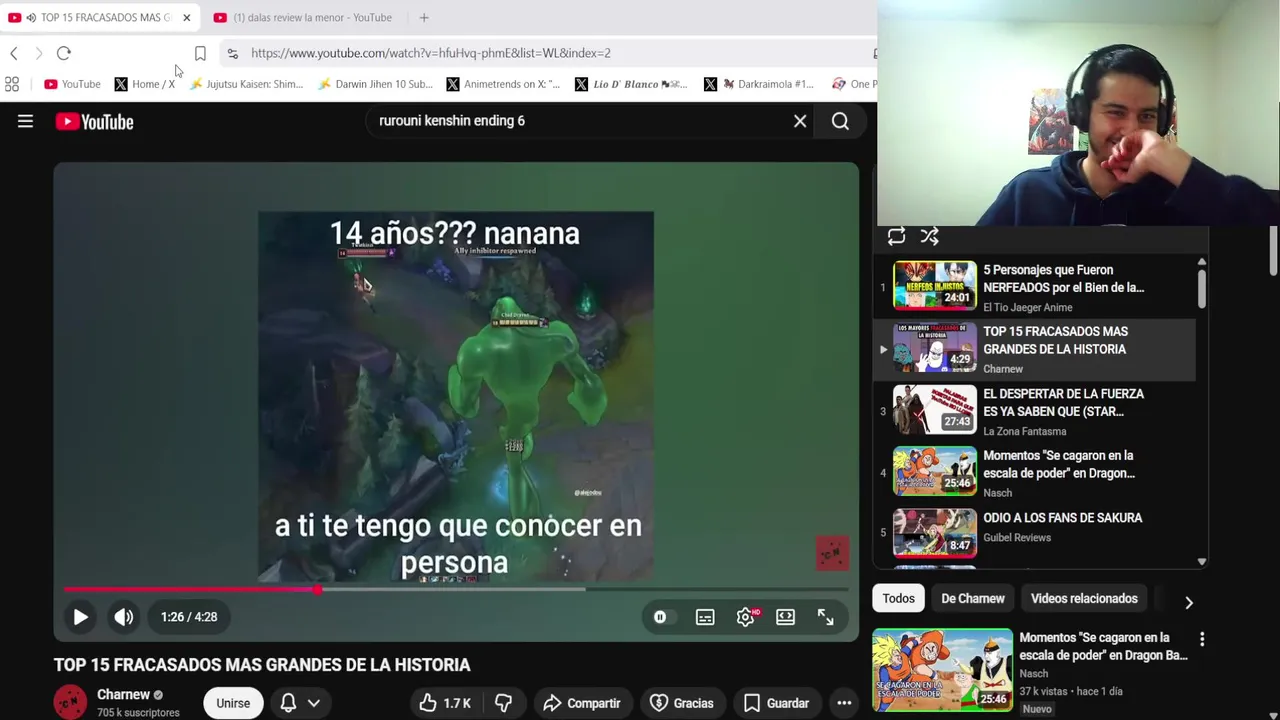Enter fullscreen mode
This screenshot has width=1280, height=720.
pyautogui.click(x=825, y=617)
